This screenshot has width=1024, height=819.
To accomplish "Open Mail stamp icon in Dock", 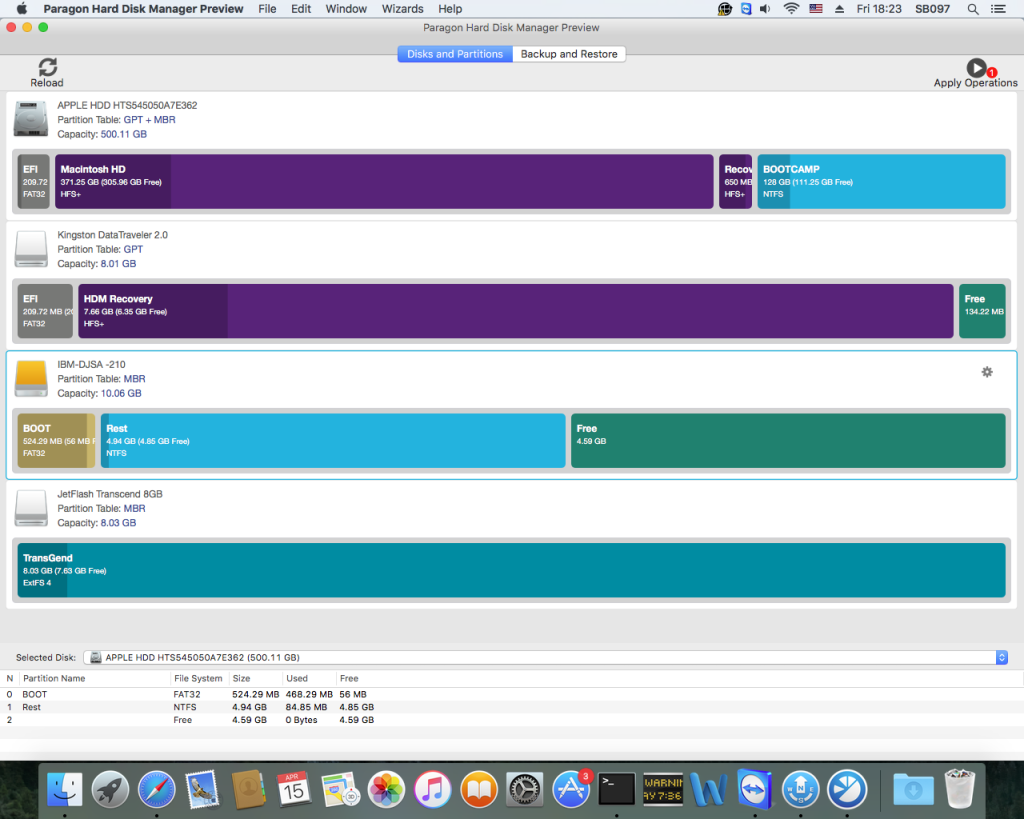I will coord(202,789).
